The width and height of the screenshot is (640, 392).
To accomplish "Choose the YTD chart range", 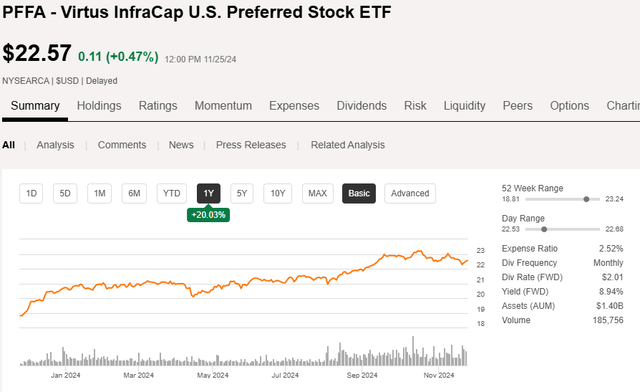I will click(172, 194).
